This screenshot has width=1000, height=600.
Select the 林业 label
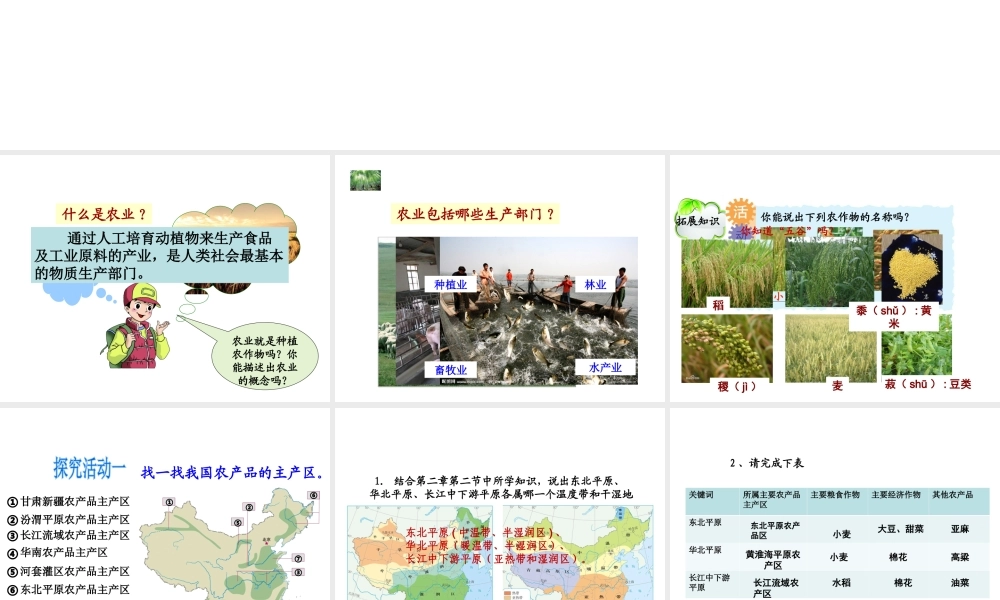[x=596, y=284]
